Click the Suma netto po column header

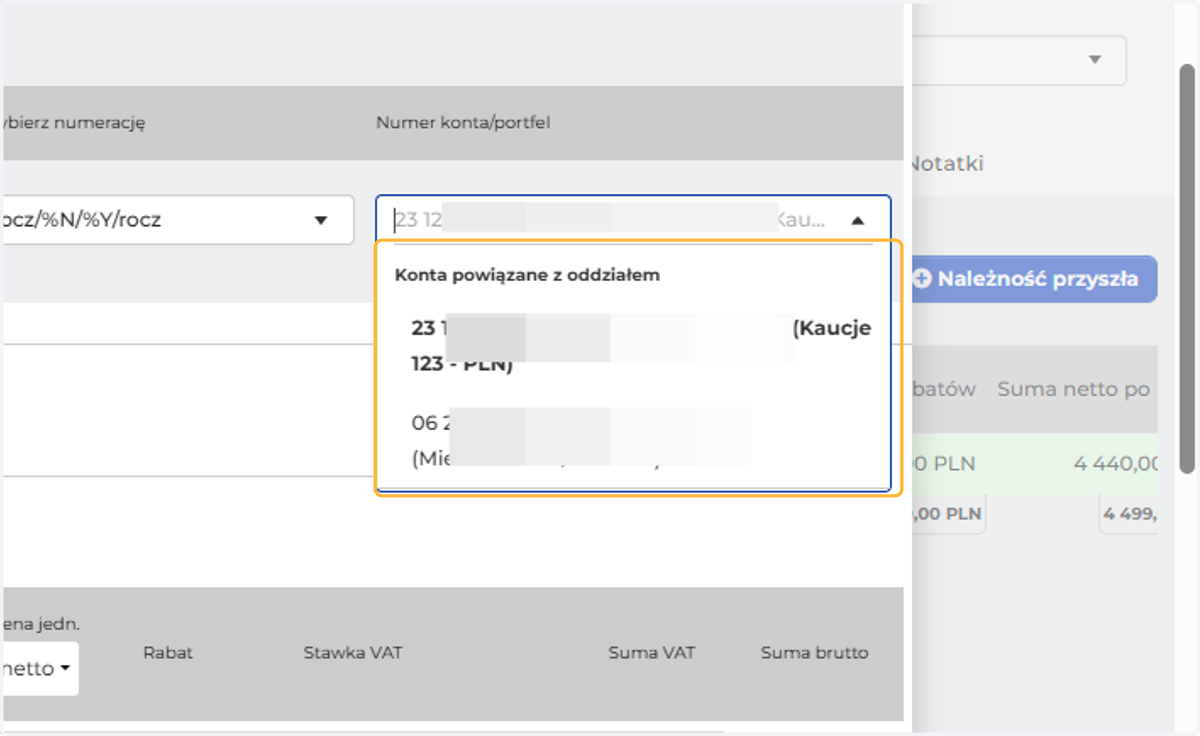pyautogui.click(x=1074, y=389)
